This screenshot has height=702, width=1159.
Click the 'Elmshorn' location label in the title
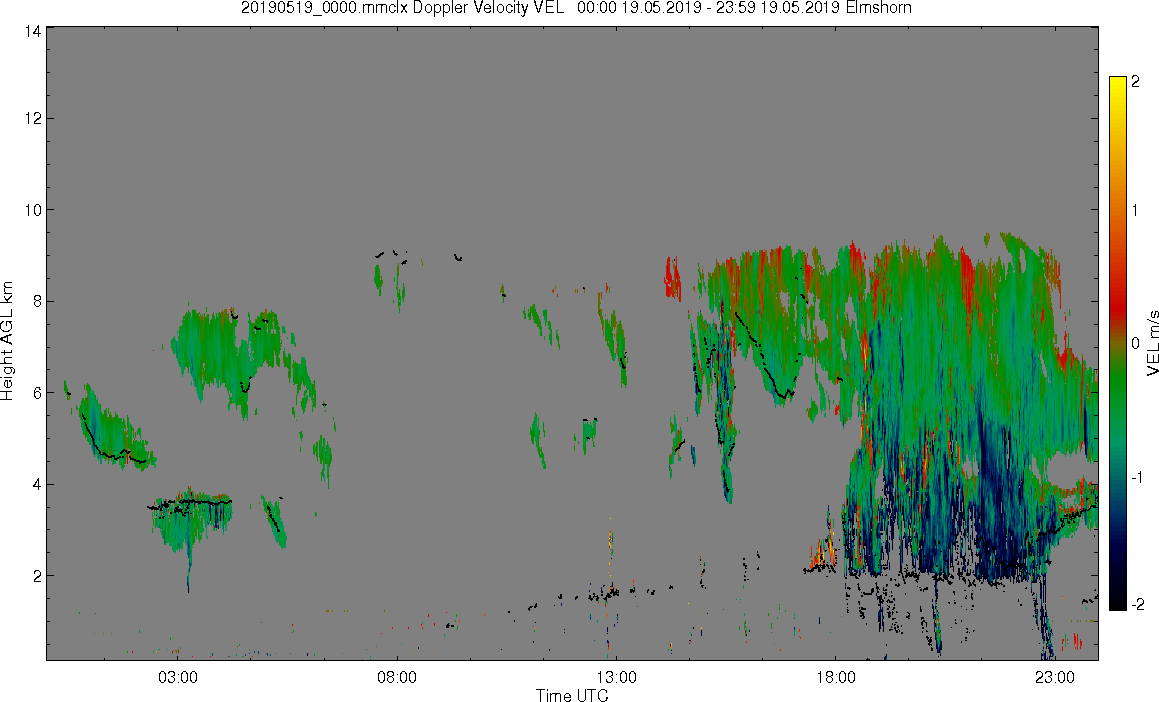pos(878,8)
